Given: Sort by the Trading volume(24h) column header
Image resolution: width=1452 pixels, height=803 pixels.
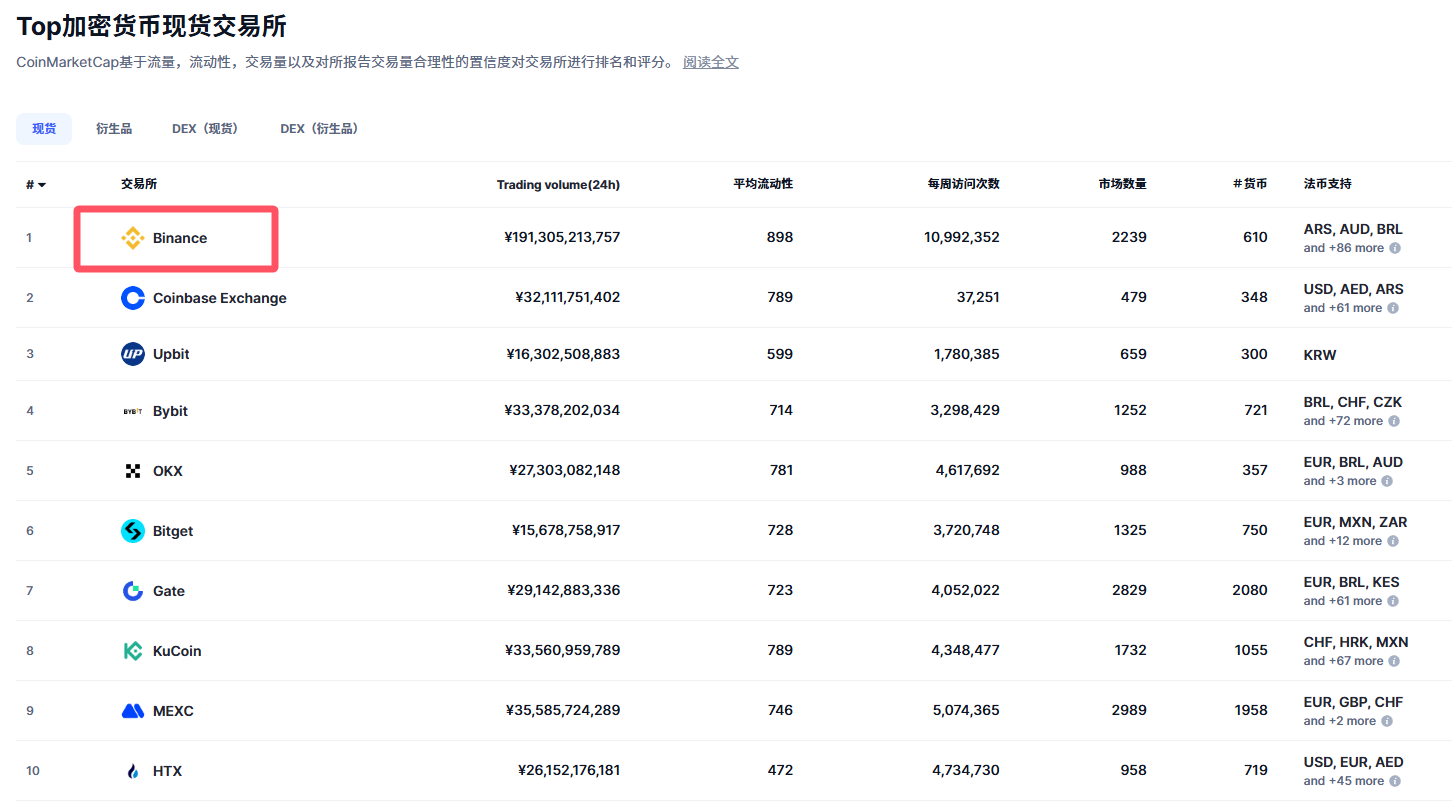Looking at the screenshot, I should pyautogui.click(x=558, y=184).
